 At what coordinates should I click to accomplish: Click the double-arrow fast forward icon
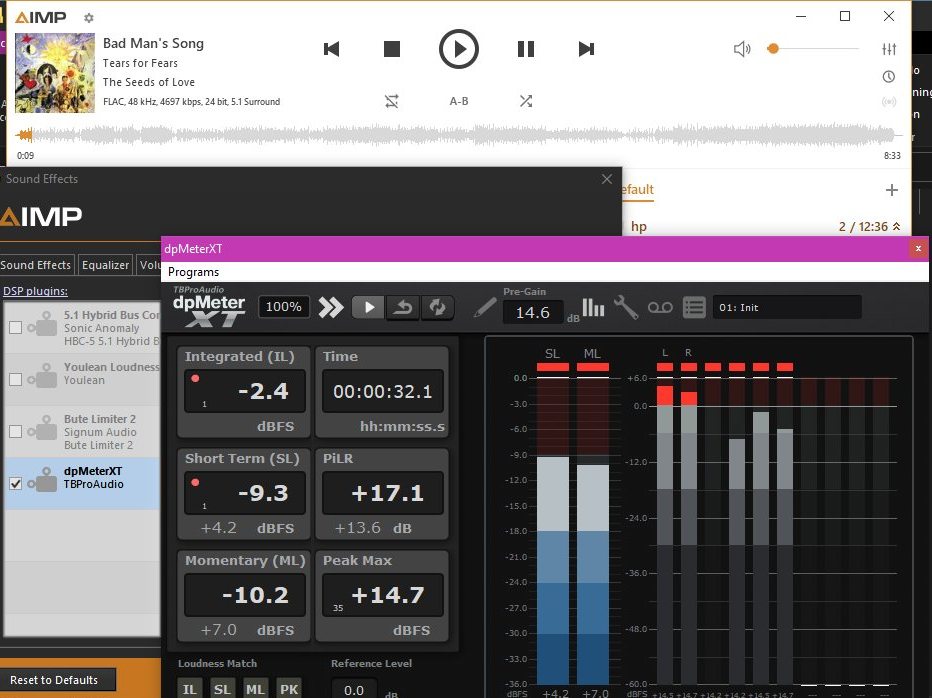coord(330,307)
